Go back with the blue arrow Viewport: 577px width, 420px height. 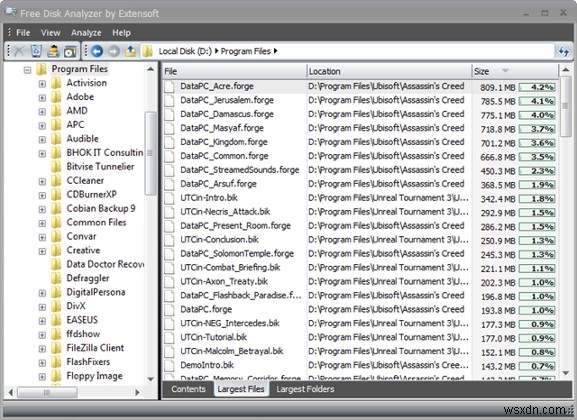(x=97, y=51)
